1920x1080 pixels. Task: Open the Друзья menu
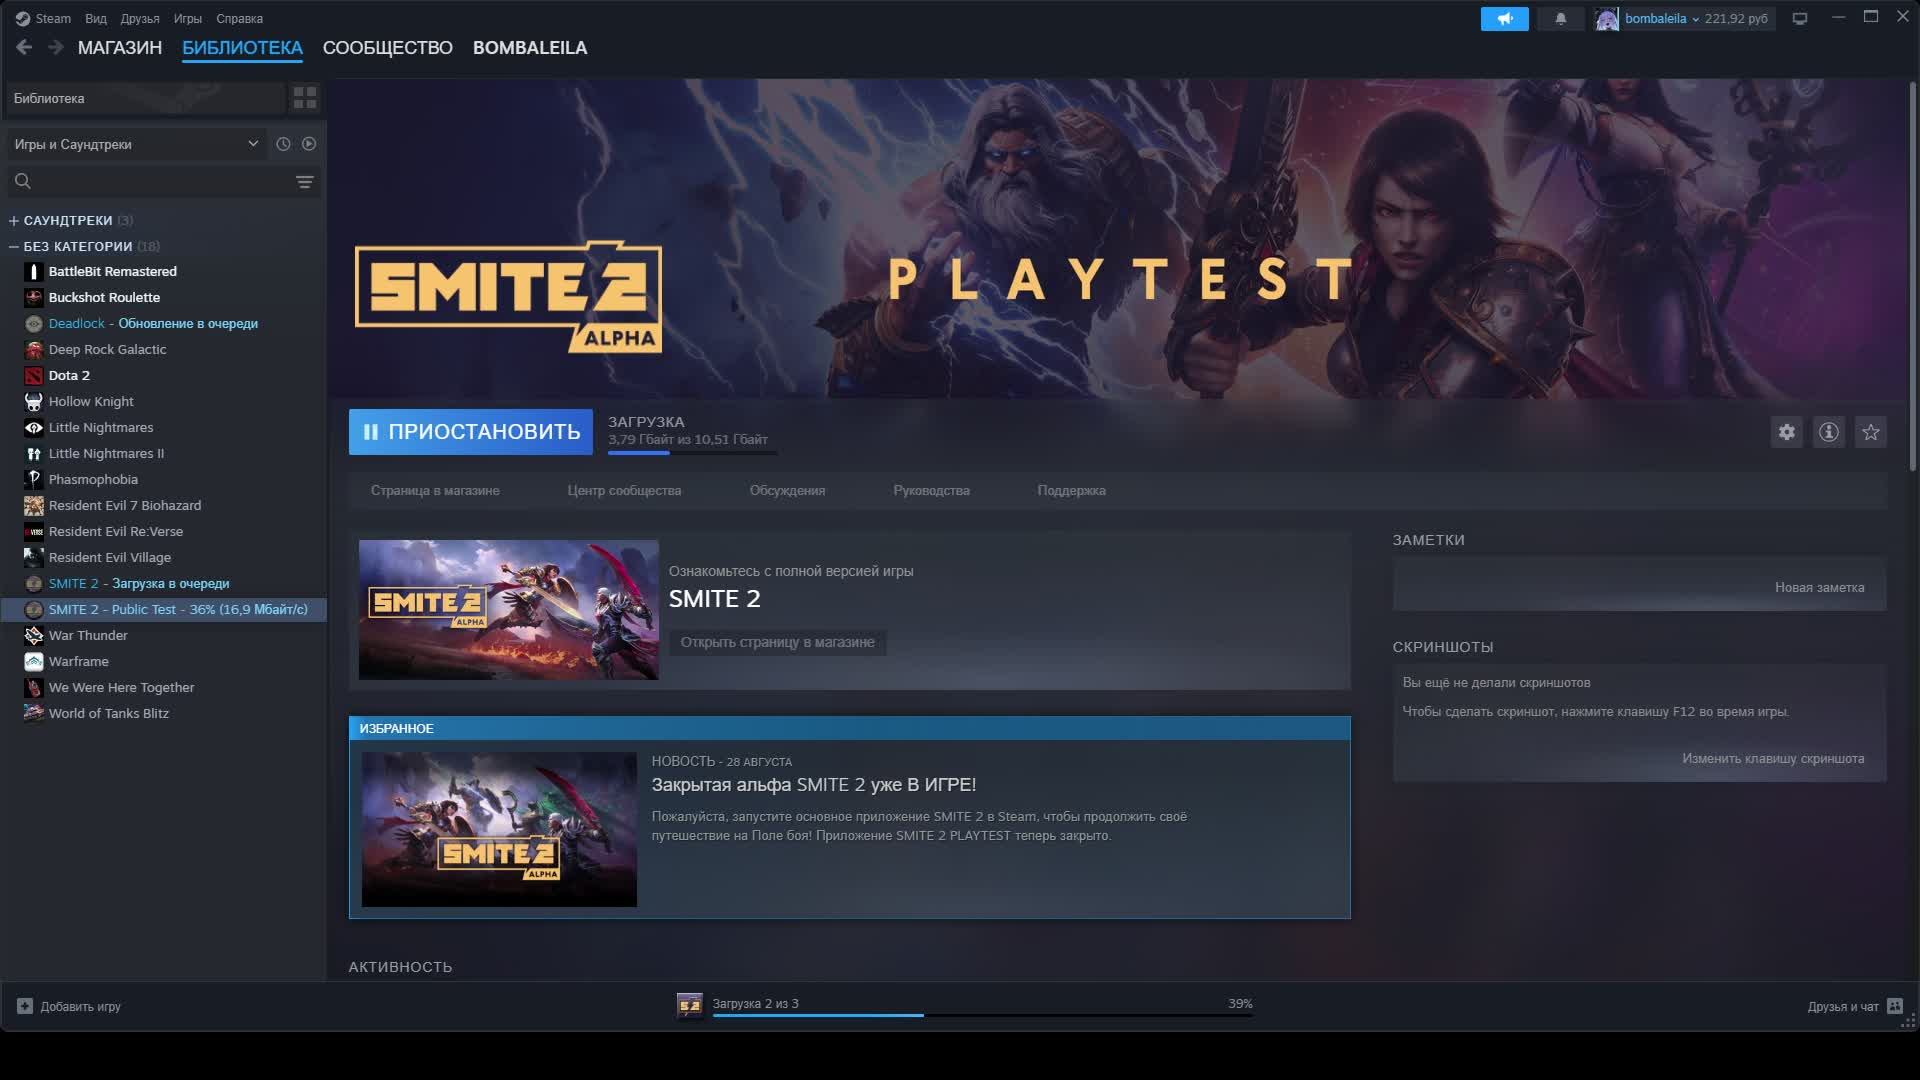click(x=139, y=18)
